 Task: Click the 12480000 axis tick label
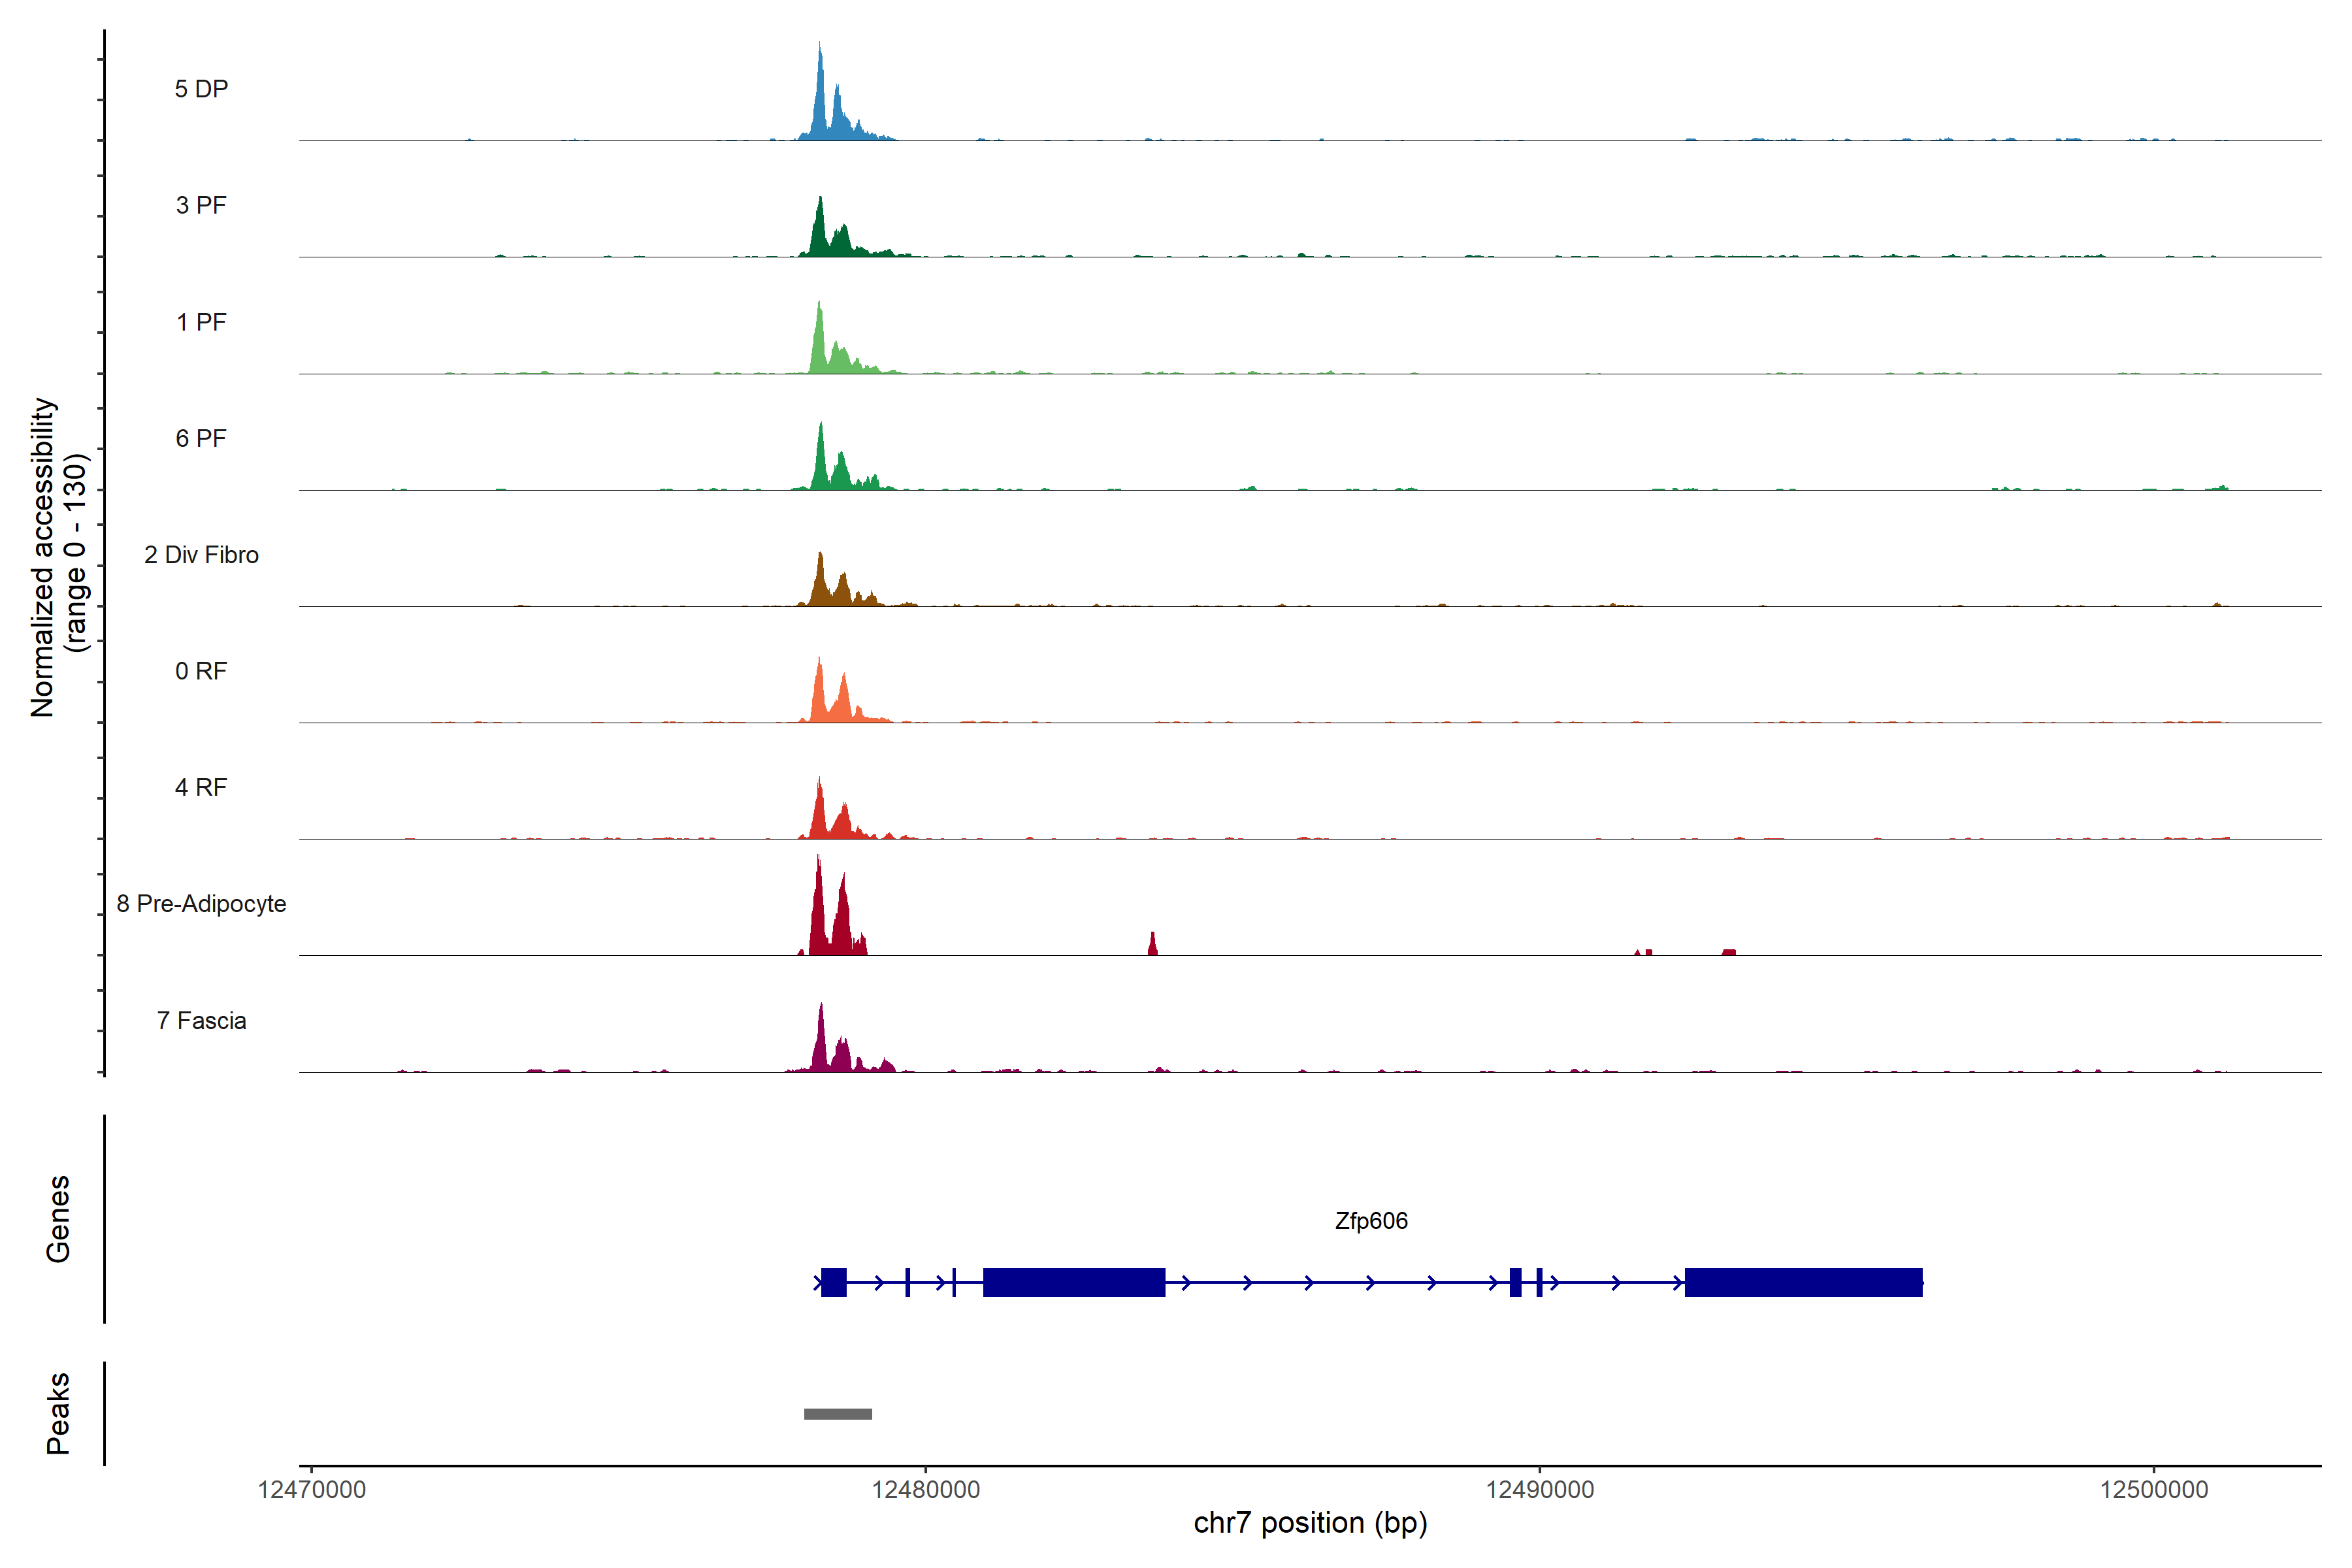[925, 1490]
